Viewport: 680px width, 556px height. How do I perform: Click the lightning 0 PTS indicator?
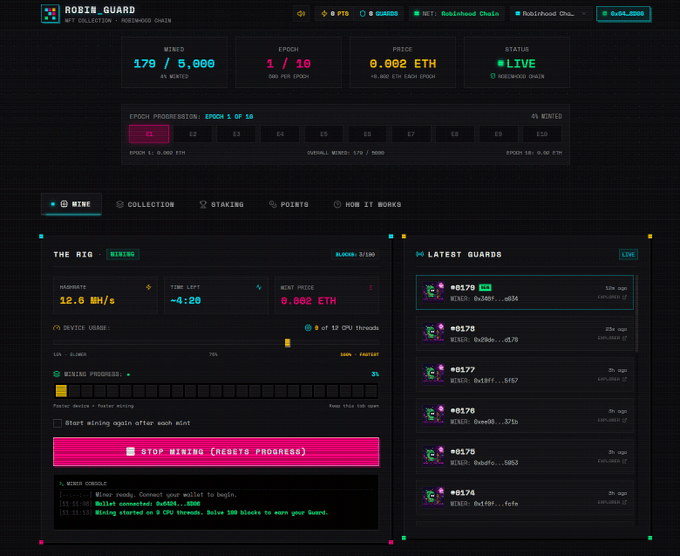[335, 13]
